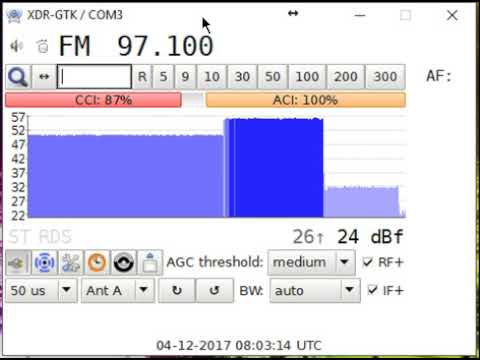Toggle the connect plug icon
Screen dimensions: 480x360
click(x=18, y=263)
